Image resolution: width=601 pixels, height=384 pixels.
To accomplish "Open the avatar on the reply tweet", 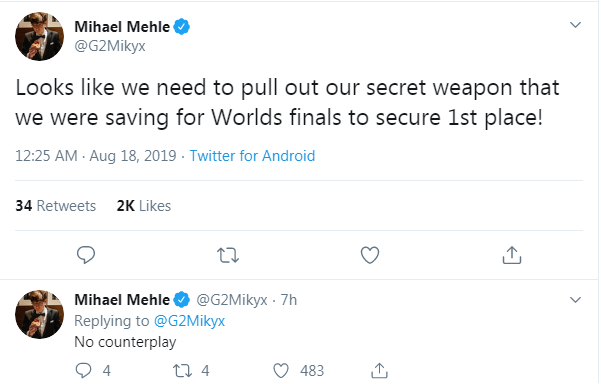I will (x=39, y=314).
